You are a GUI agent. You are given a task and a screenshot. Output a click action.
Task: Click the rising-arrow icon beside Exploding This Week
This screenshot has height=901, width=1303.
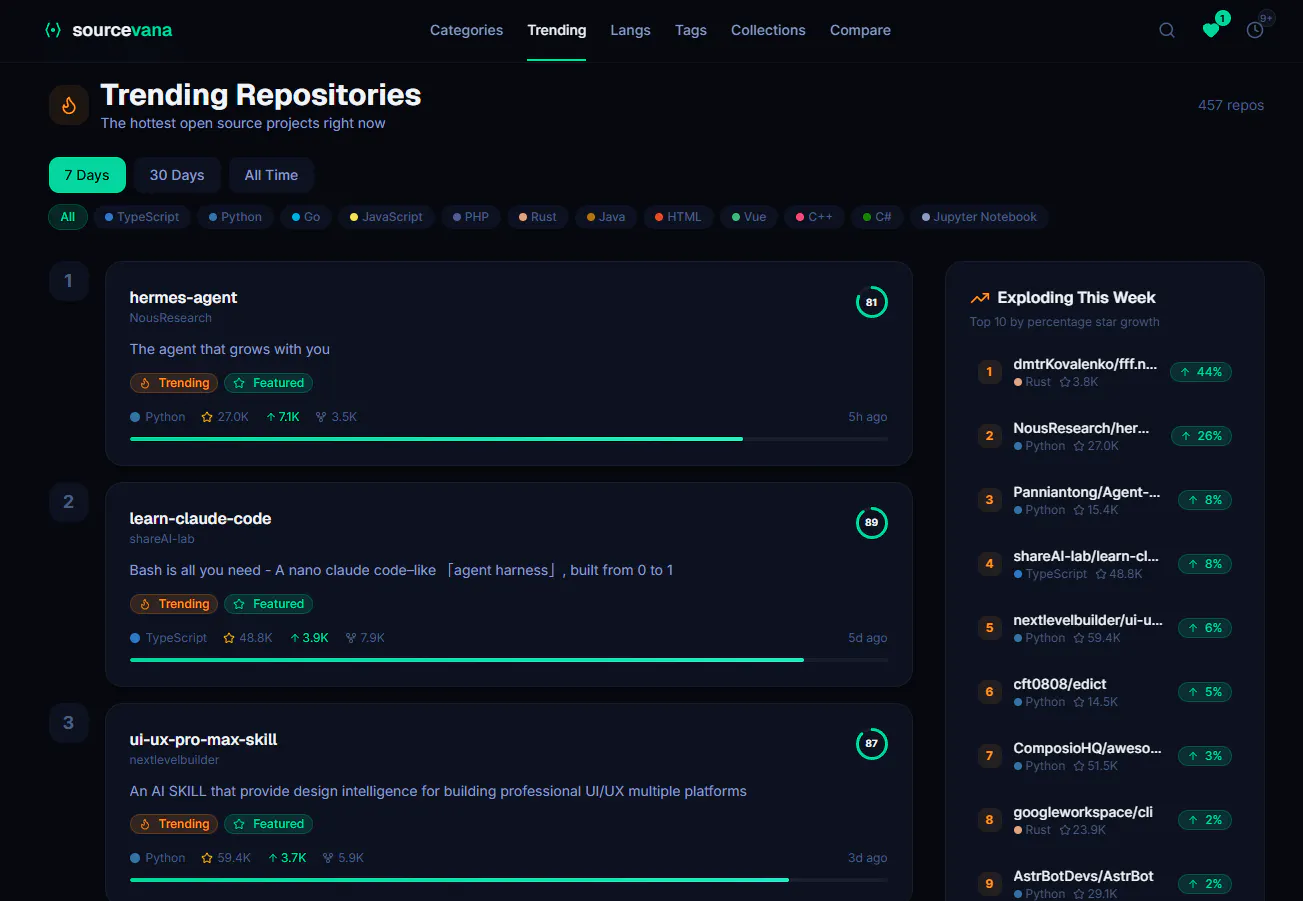980,298
